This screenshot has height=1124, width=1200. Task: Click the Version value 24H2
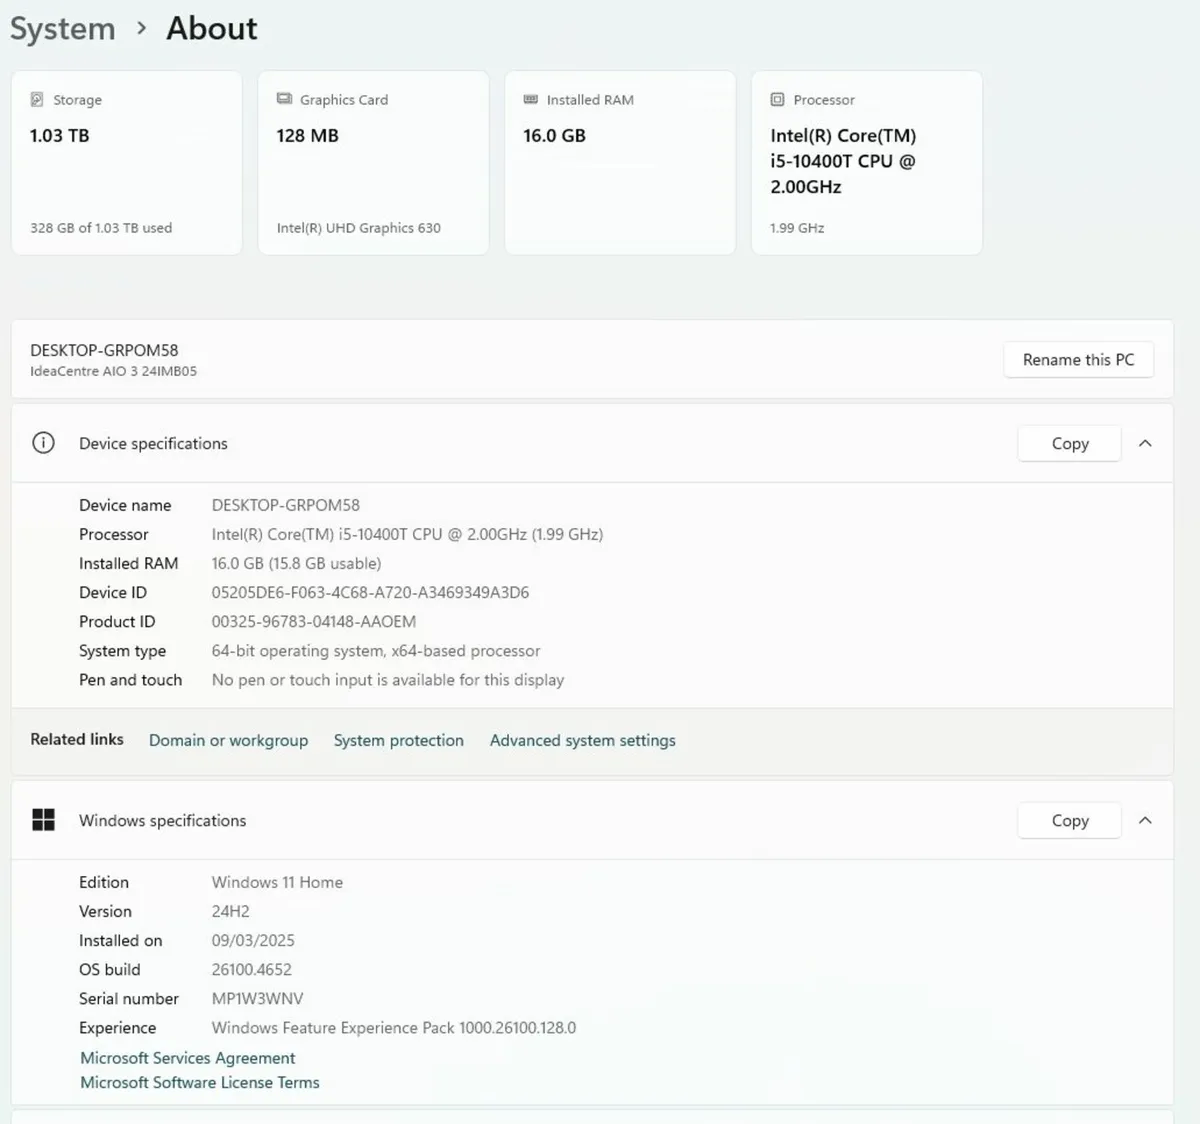[x=230, y=911]
